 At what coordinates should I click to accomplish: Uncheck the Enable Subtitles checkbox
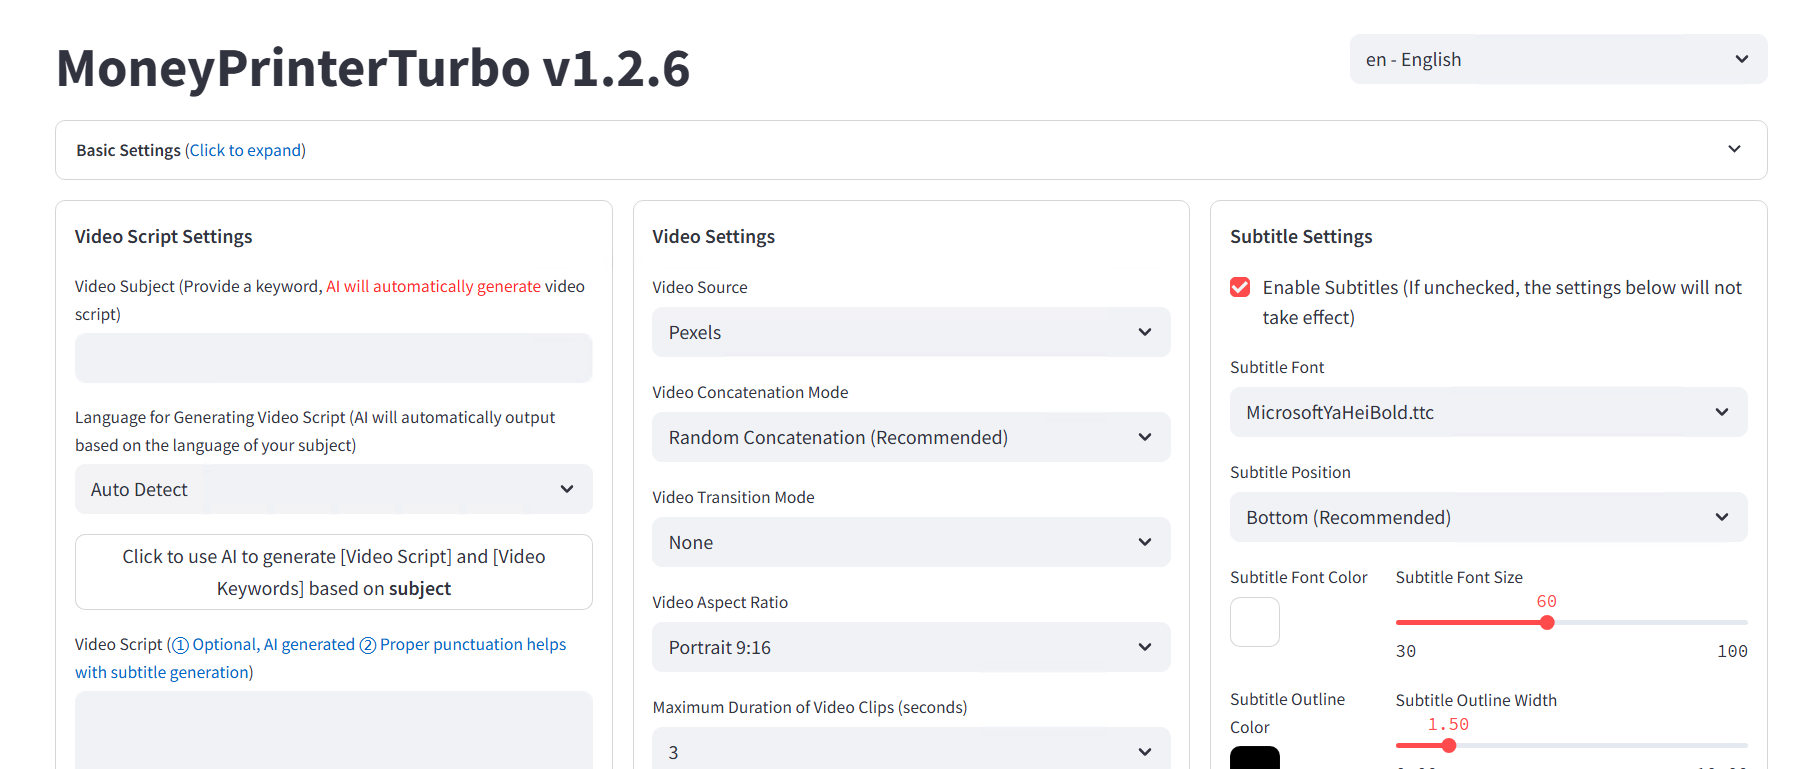[1240, 287]
